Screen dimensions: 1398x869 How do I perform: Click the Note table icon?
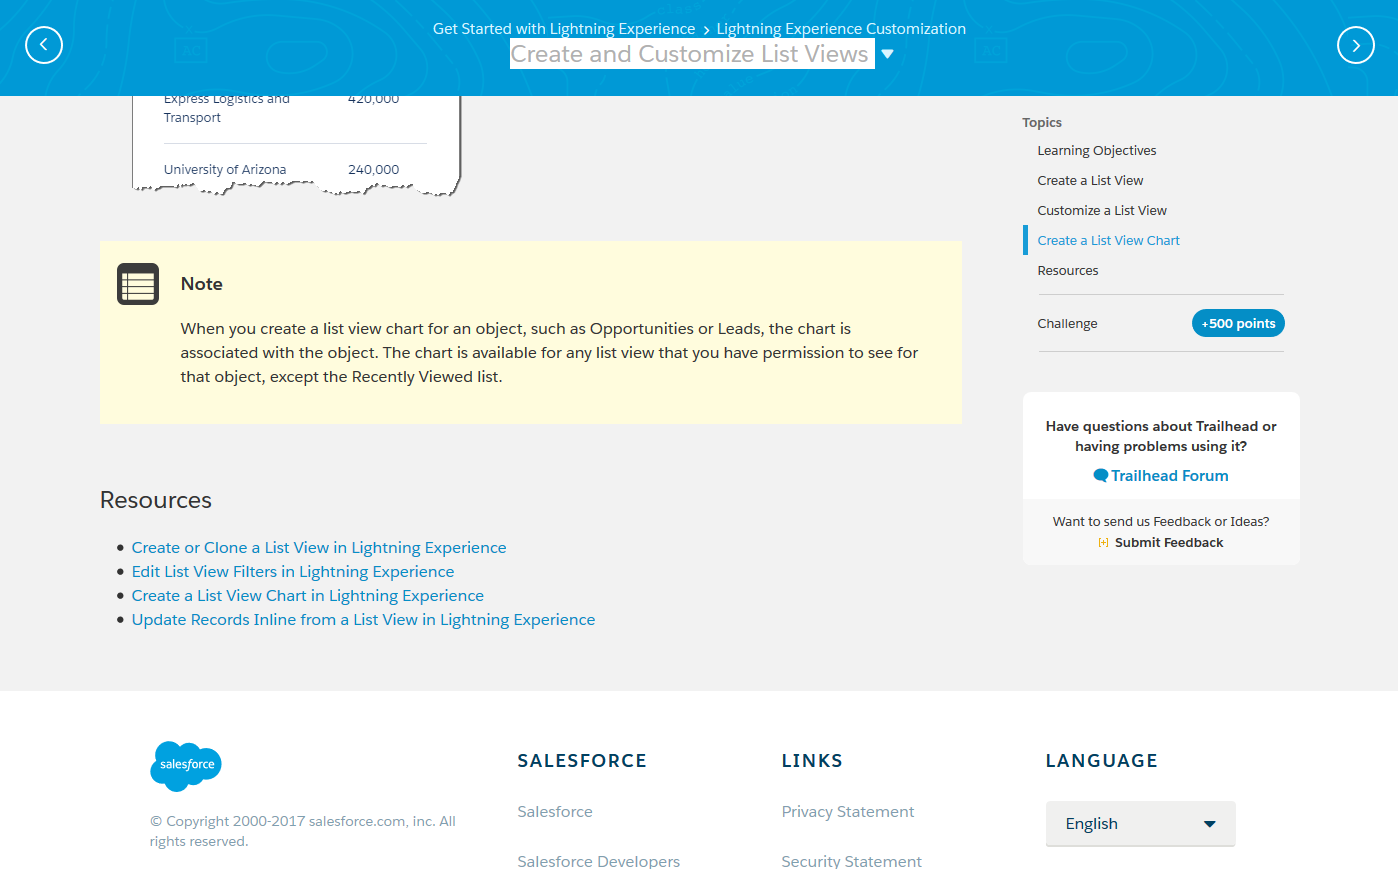coord(138,284)
